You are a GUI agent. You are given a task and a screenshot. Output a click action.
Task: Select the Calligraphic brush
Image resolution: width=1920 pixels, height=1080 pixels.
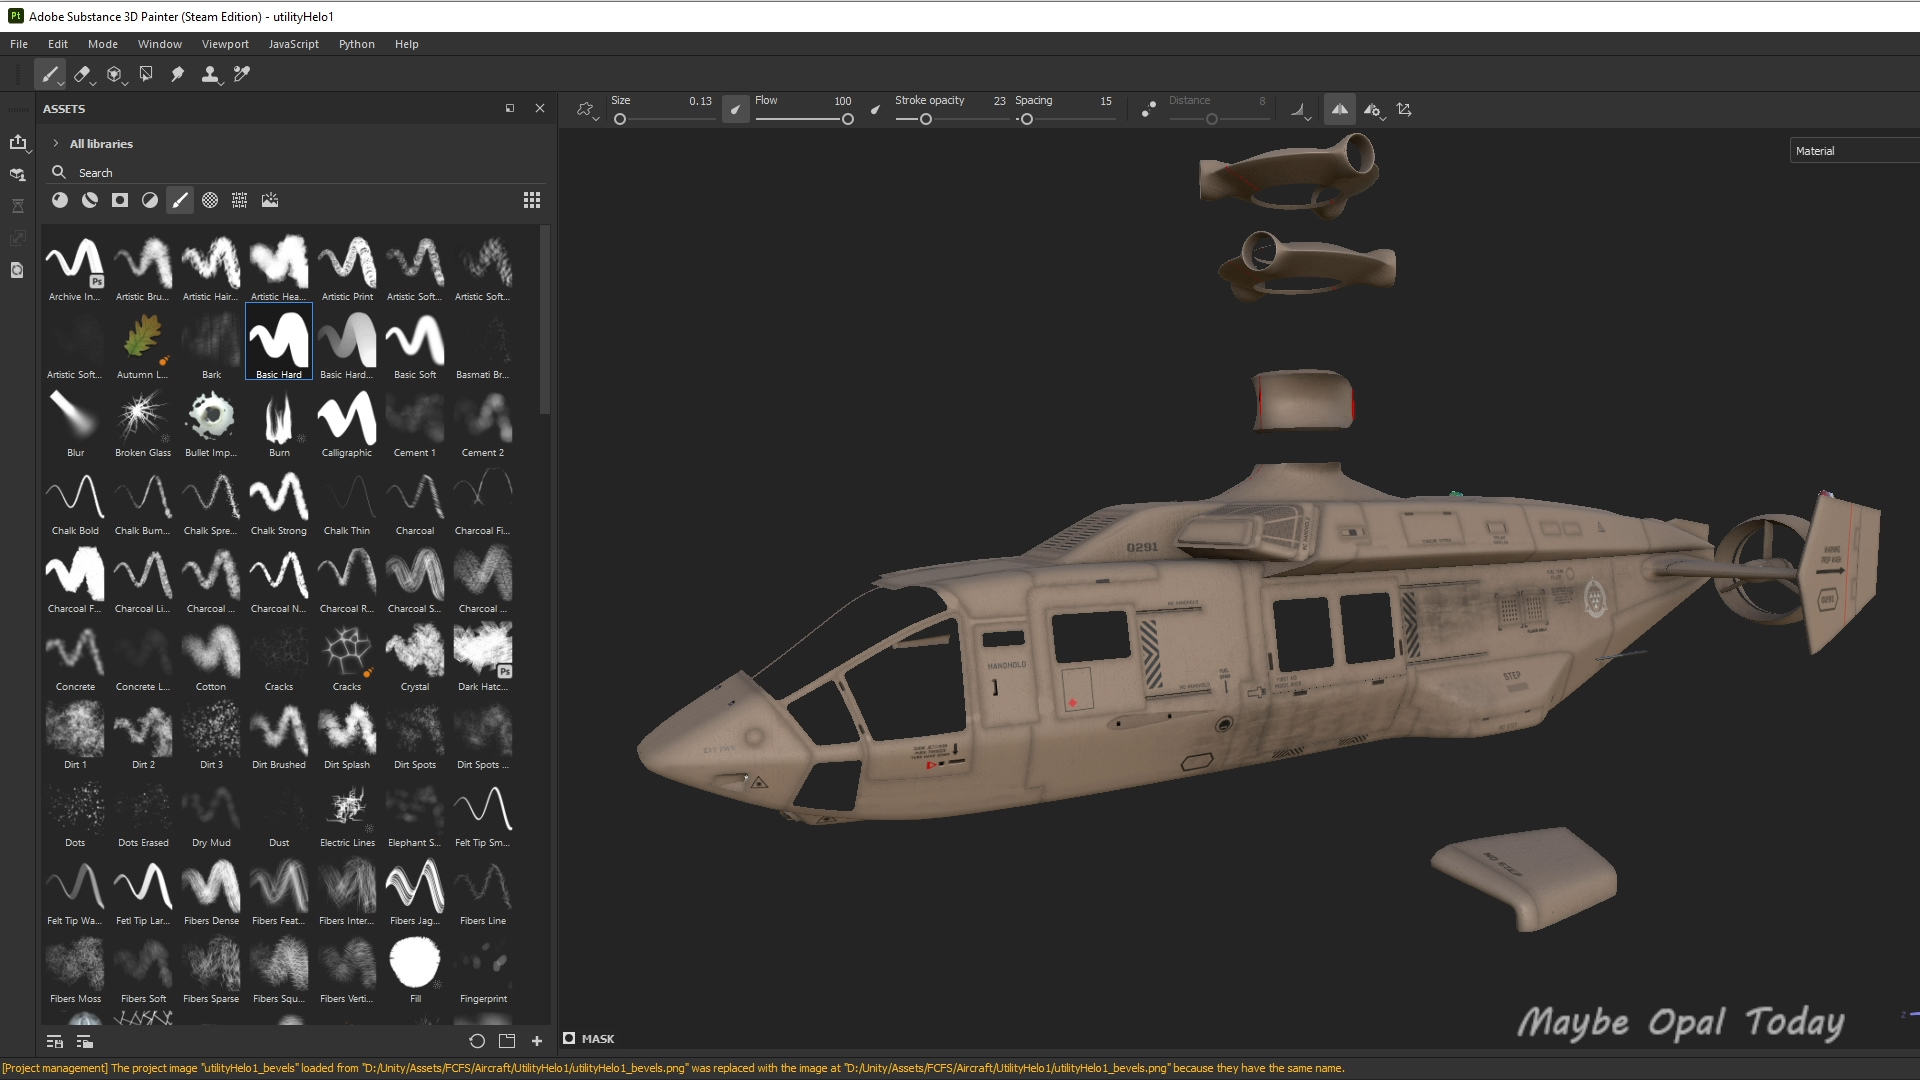pos(347,420)
